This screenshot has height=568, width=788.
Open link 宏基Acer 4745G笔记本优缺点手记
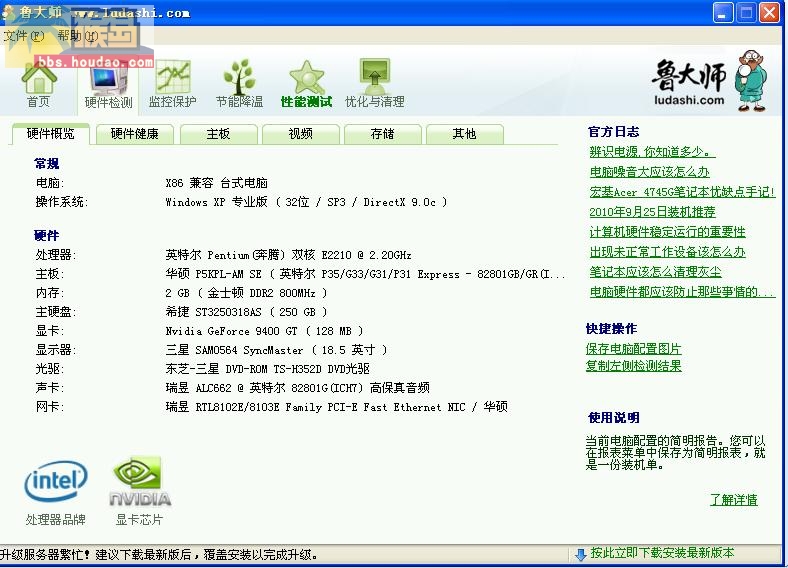point(682,192)
